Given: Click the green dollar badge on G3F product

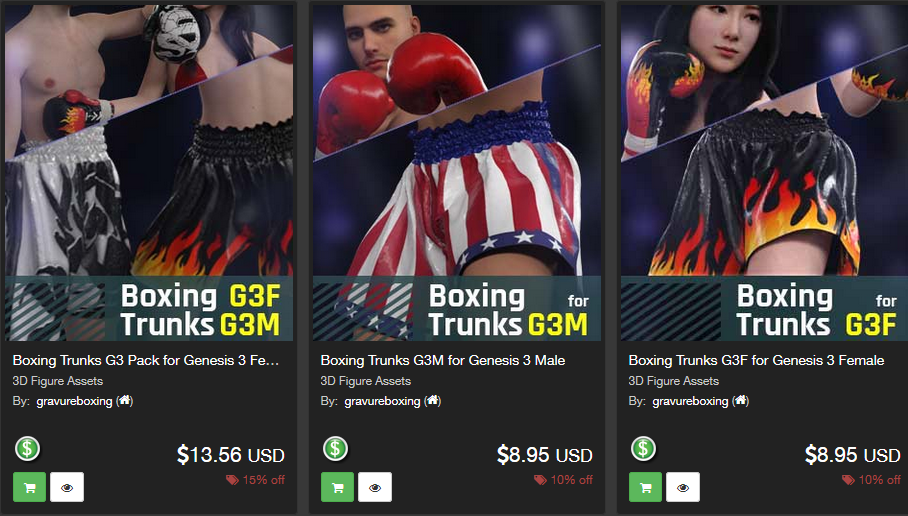Looking at the screenshot, I should point(643,449).
